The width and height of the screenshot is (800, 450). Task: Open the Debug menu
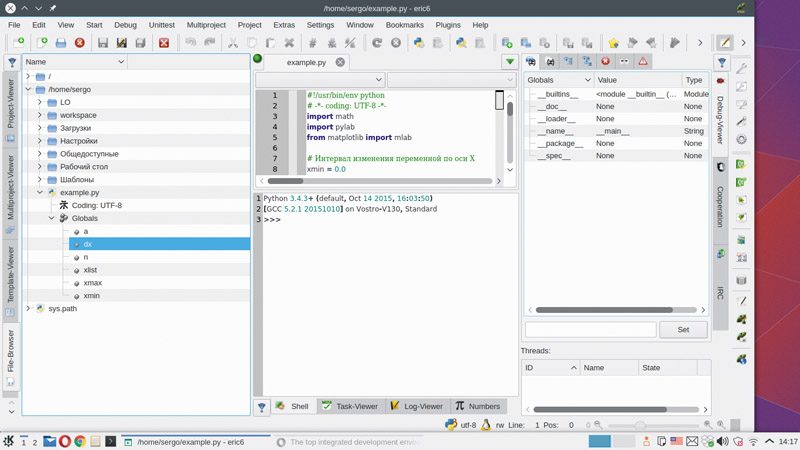click(125, 24)
